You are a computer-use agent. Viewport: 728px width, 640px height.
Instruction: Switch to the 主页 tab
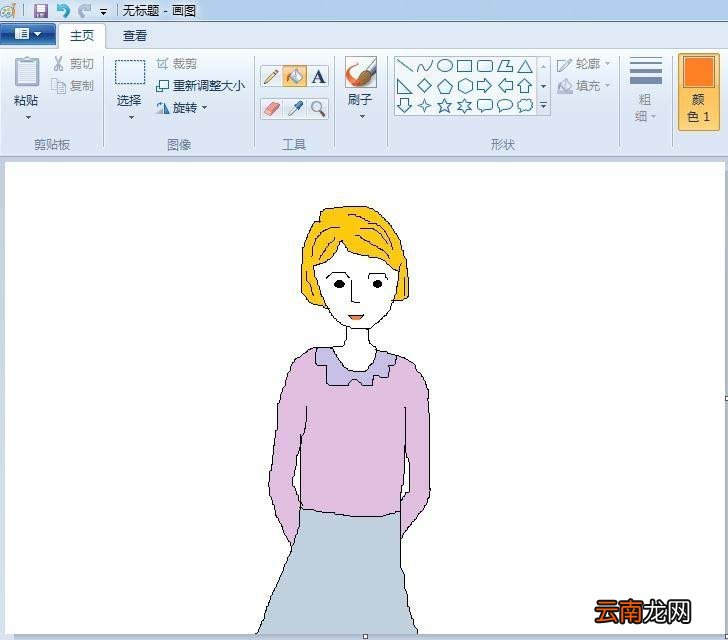82,36
